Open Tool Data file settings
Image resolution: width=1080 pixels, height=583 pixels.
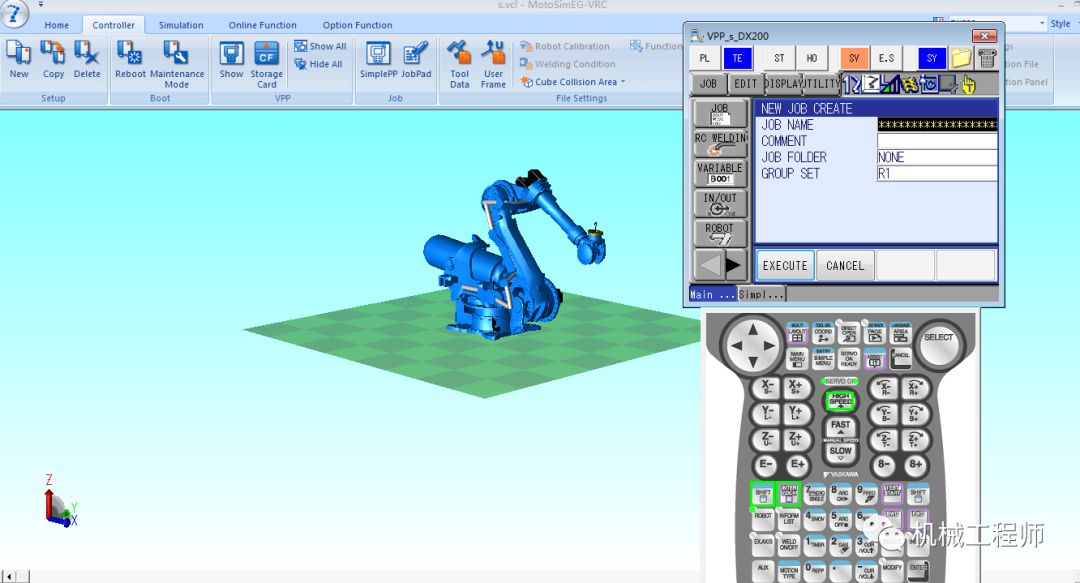(459, 64)
